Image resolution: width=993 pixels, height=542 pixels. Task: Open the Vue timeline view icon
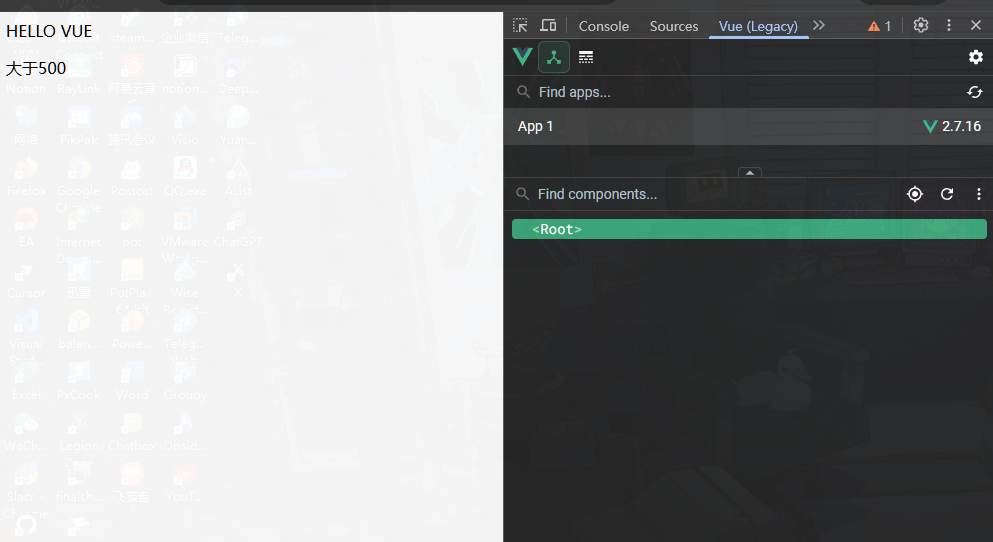click(x=586, y=58)
